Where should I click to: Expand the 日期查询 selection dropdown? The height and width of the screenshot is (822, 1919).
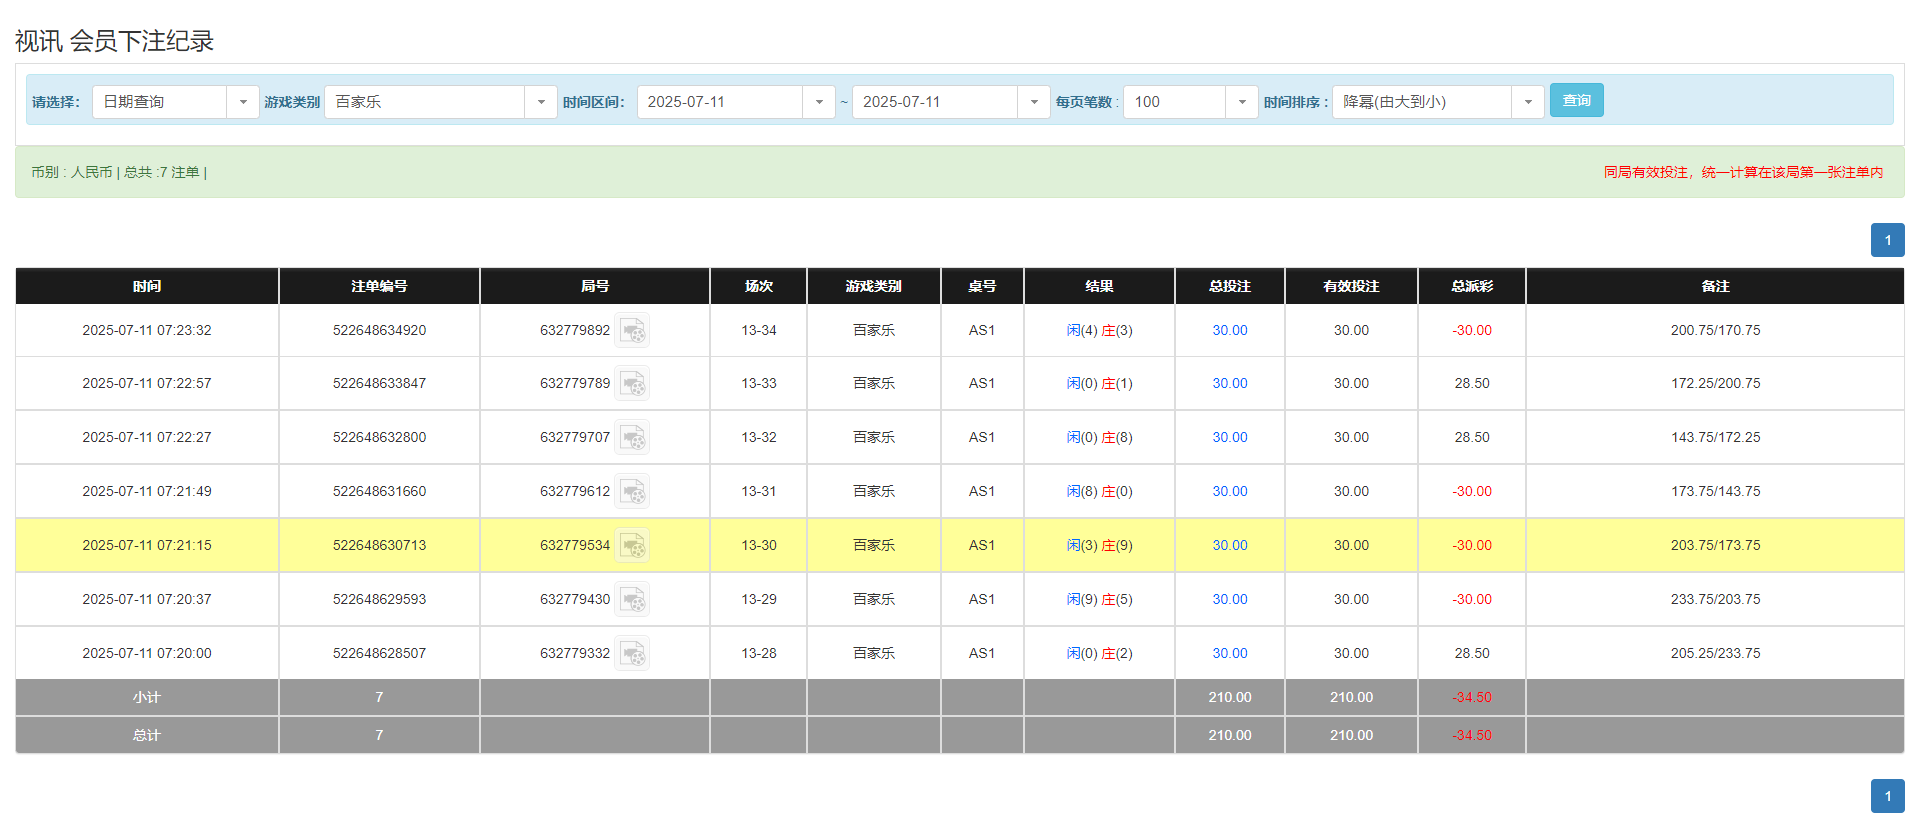tap(242, 102)
